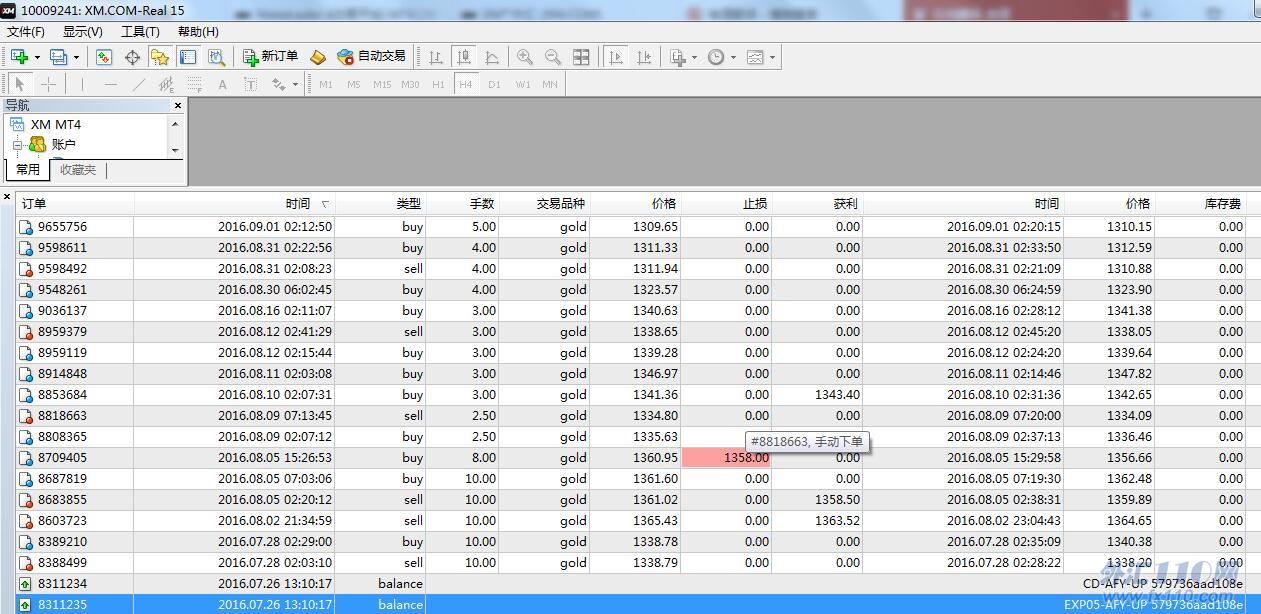Screen dimensions: 1261x614
Task: Sort by the 订单 column header
Action: 75,204
